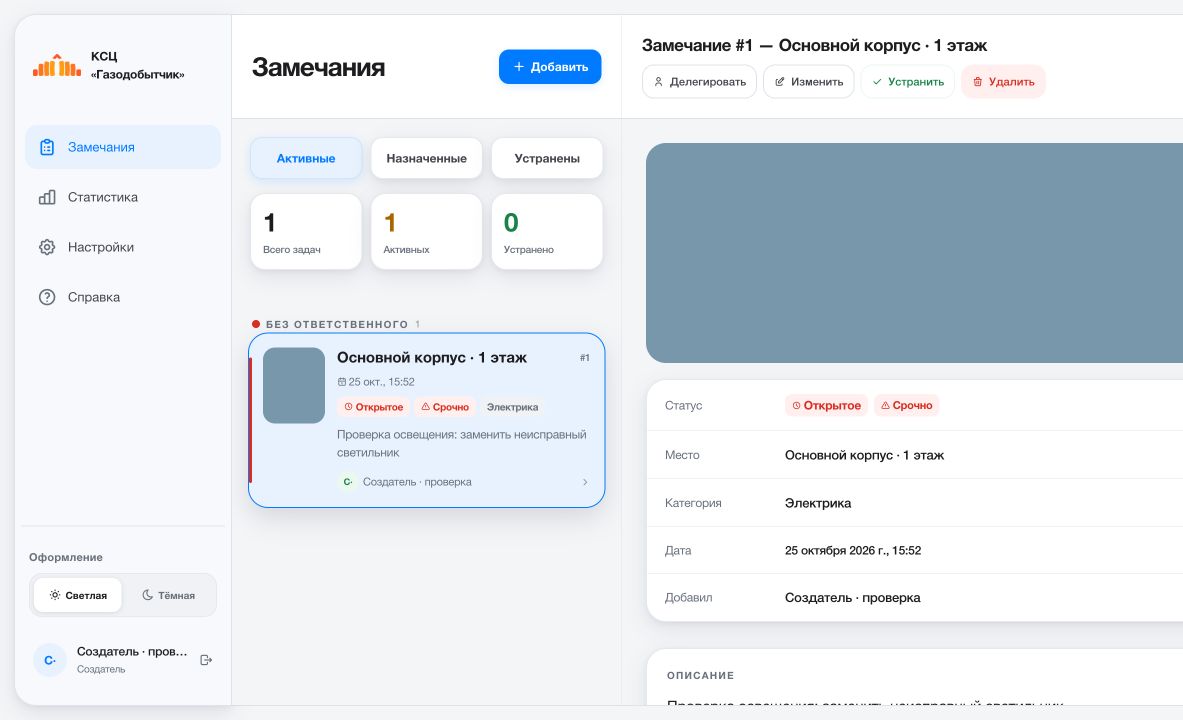Click the date value 25 октября 2026 г., 15:52
Screen dimensions: 1183x720
[853, 551]
